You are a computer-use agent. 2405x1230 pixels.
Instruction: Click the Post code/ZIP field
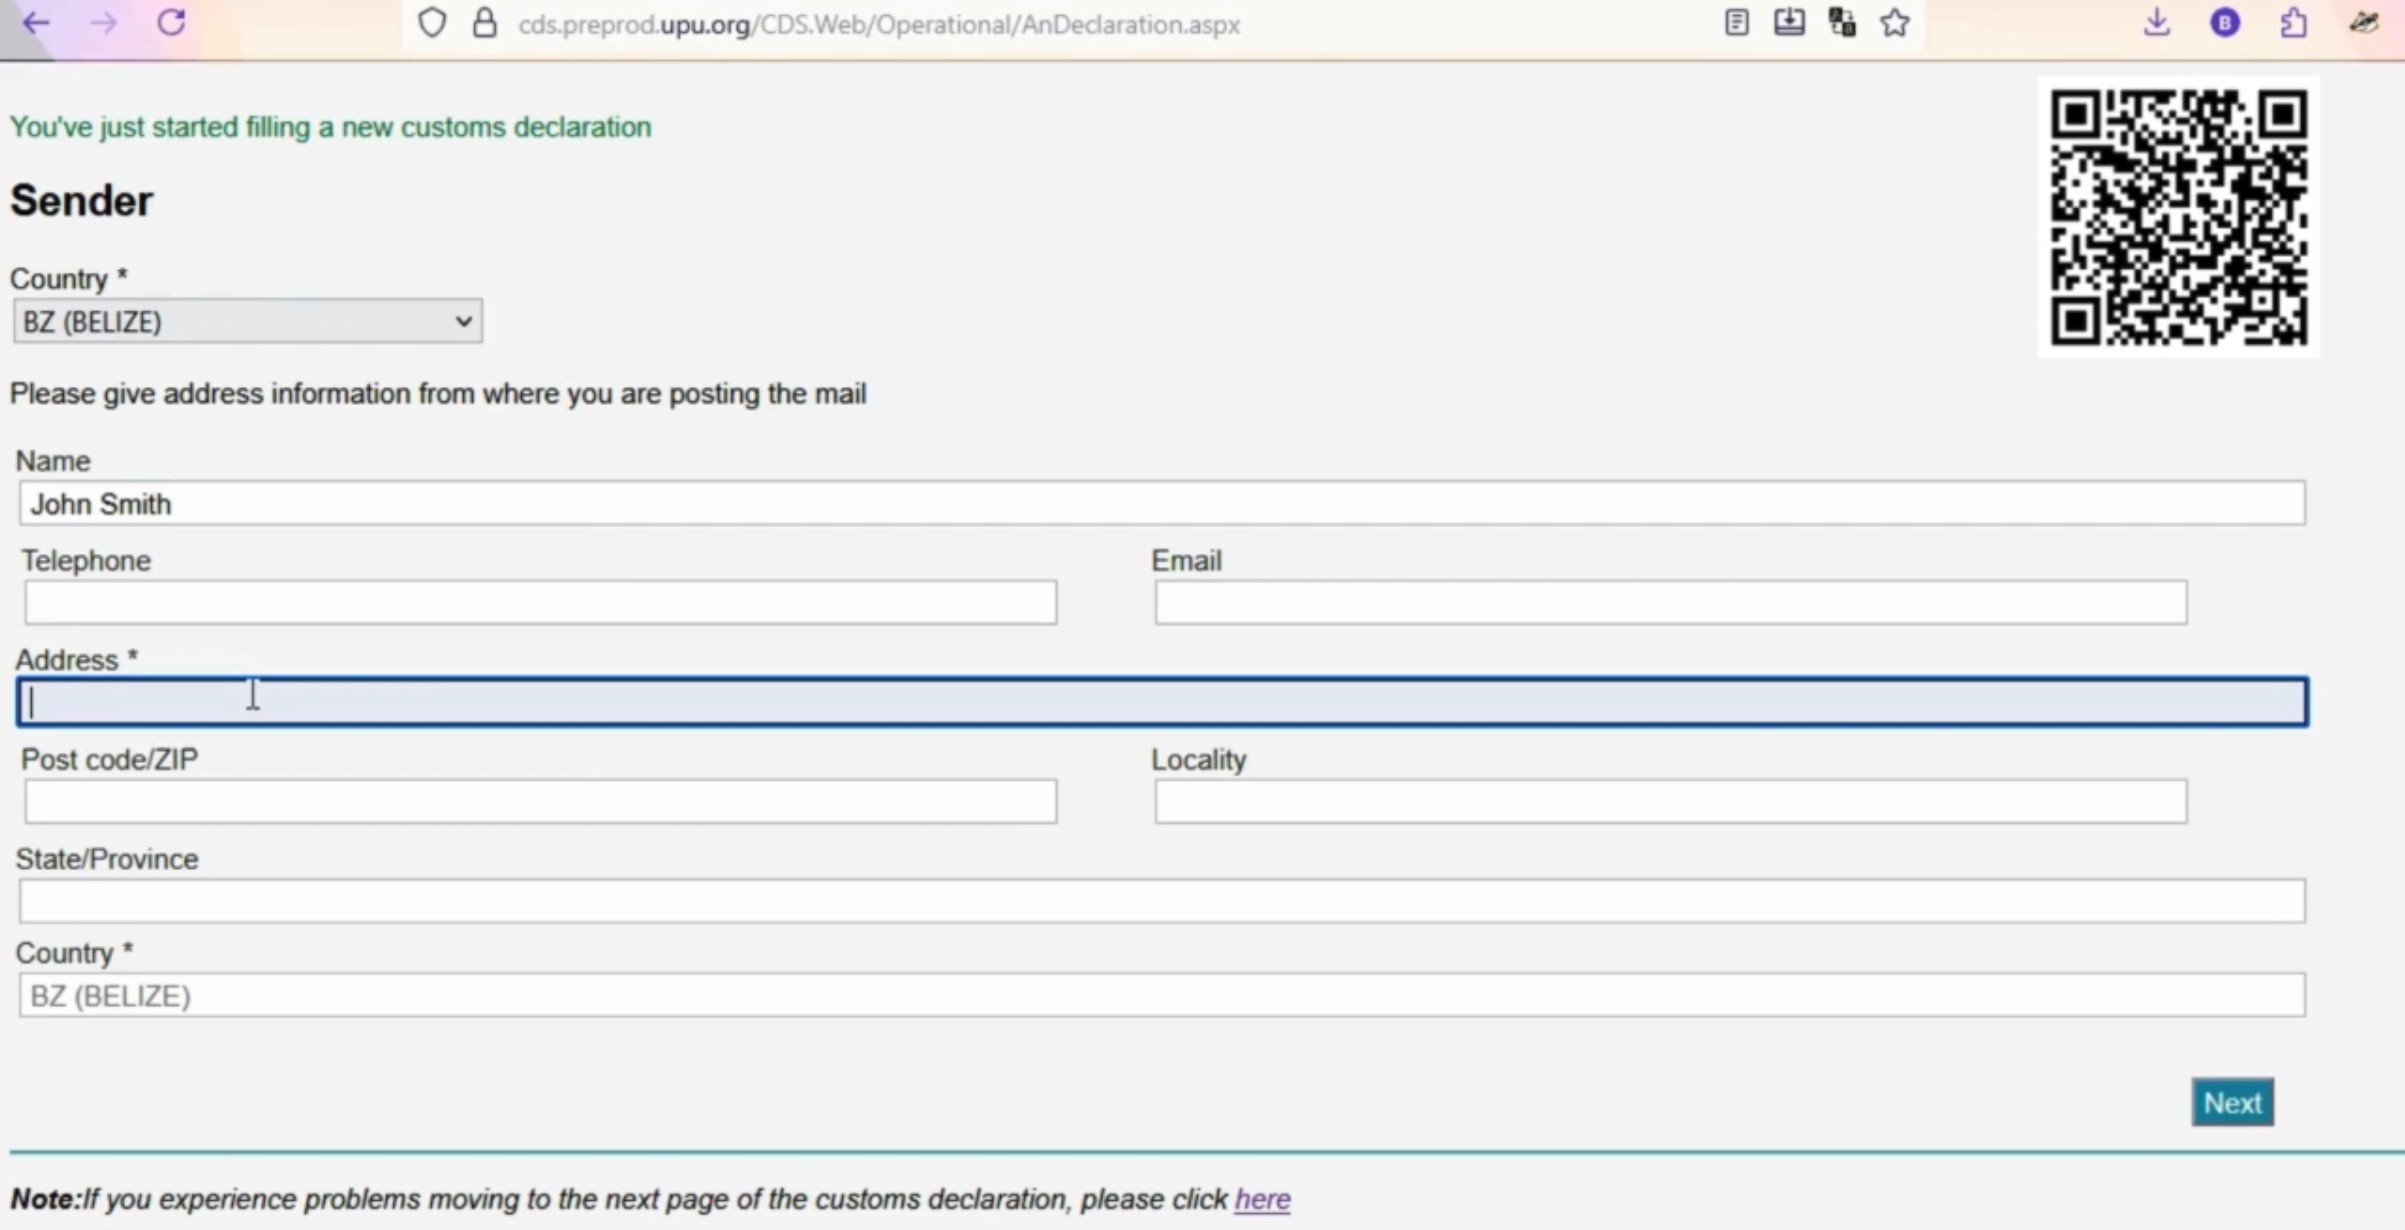point(540,802)
